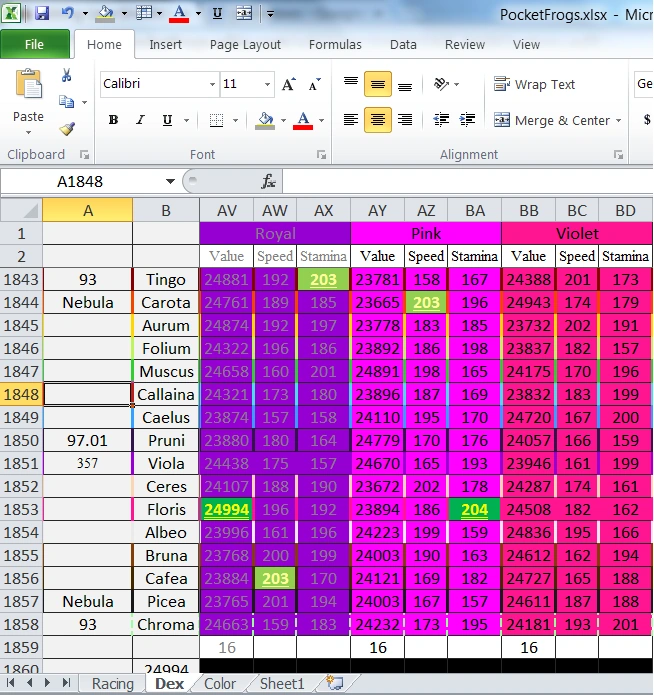Viewport: 654px width, 695px height.
Task: Click Decrease Indent icon
Action: (441, 120)
